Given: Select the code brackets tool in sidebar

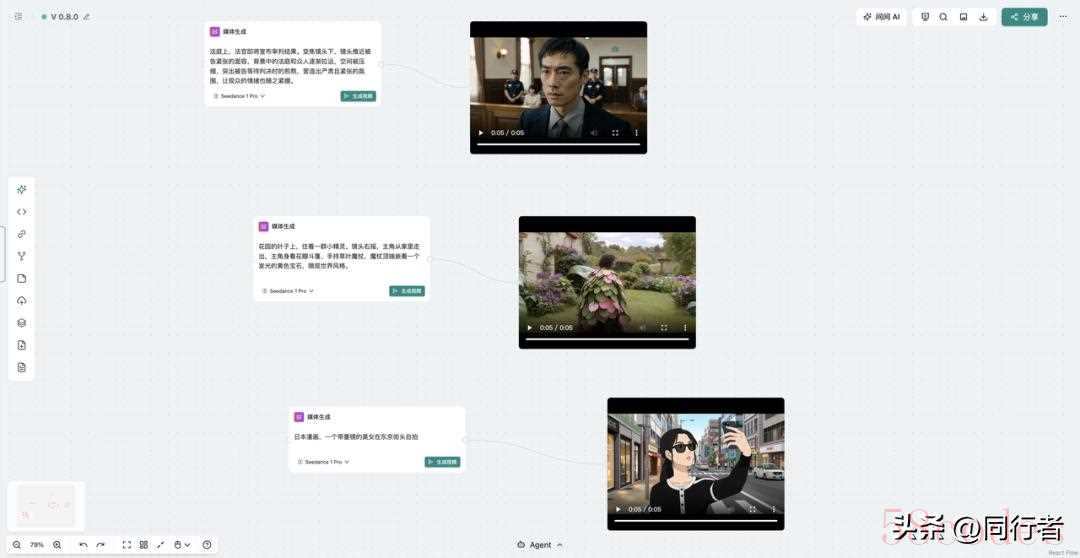Looking at the screenshot, I should [22, 212].
